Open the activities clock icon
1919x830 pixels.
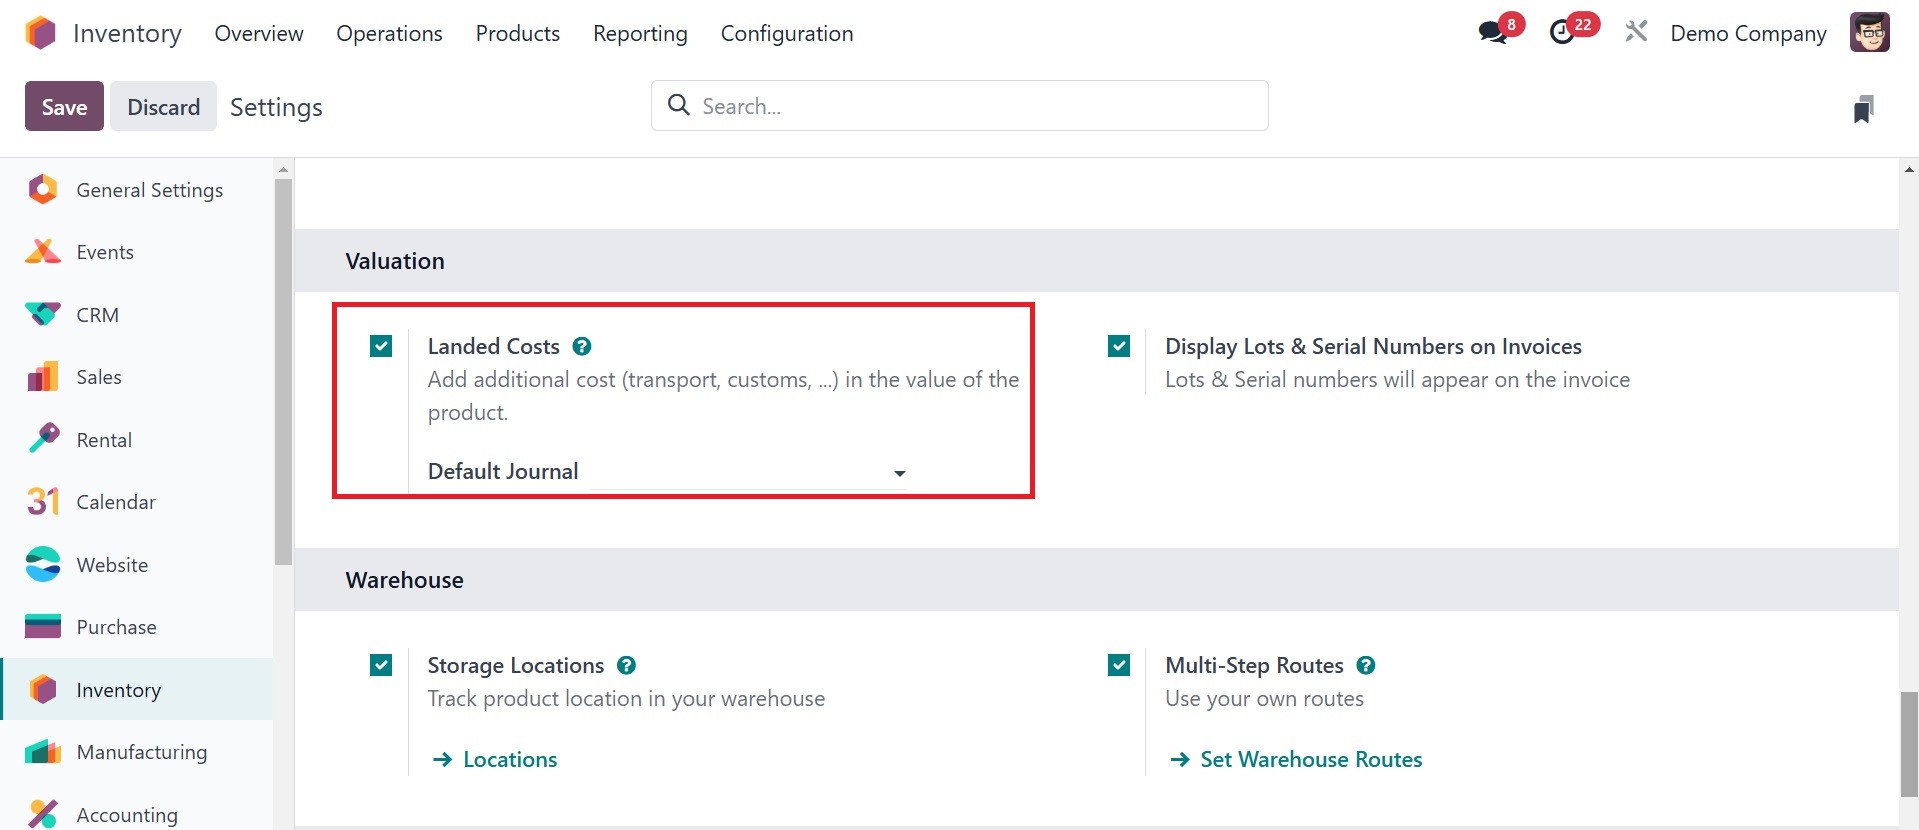pos(1562,32)
